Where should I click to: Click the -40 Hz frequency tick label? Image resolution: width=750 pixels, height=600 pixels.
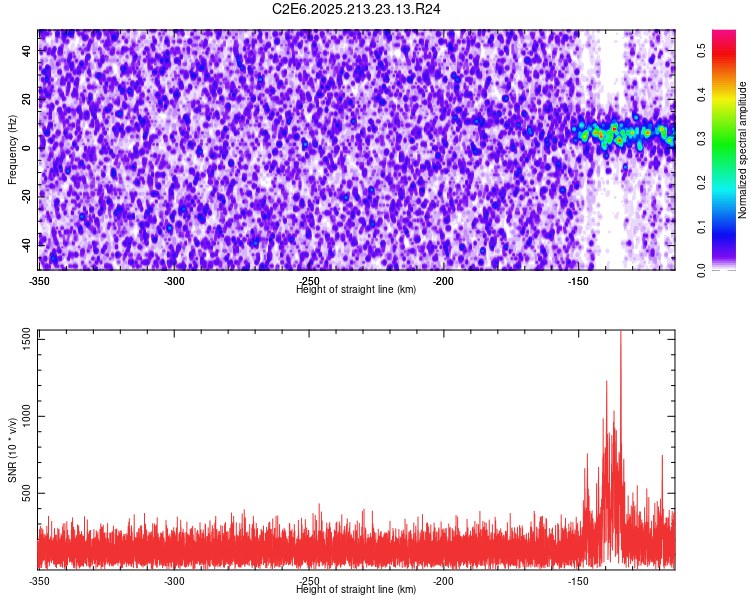tap(27, 245)
